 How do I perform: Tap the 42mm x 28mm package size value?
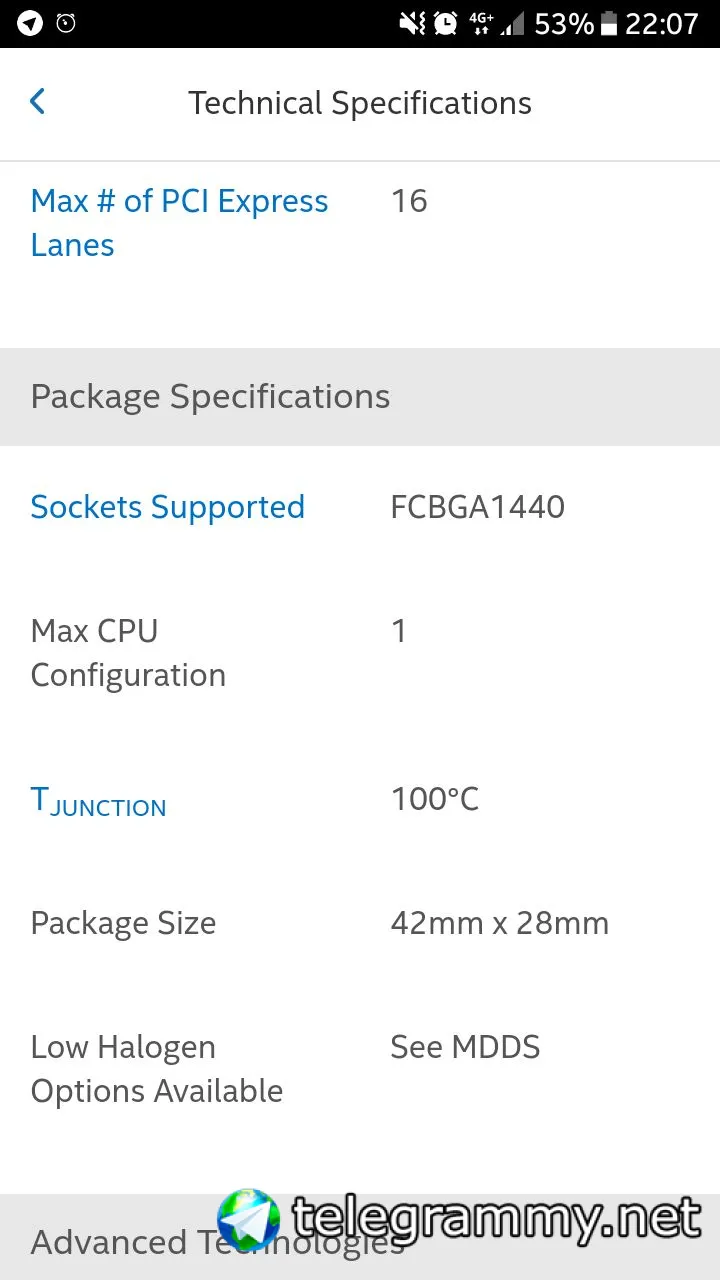[x=499, y=923]
